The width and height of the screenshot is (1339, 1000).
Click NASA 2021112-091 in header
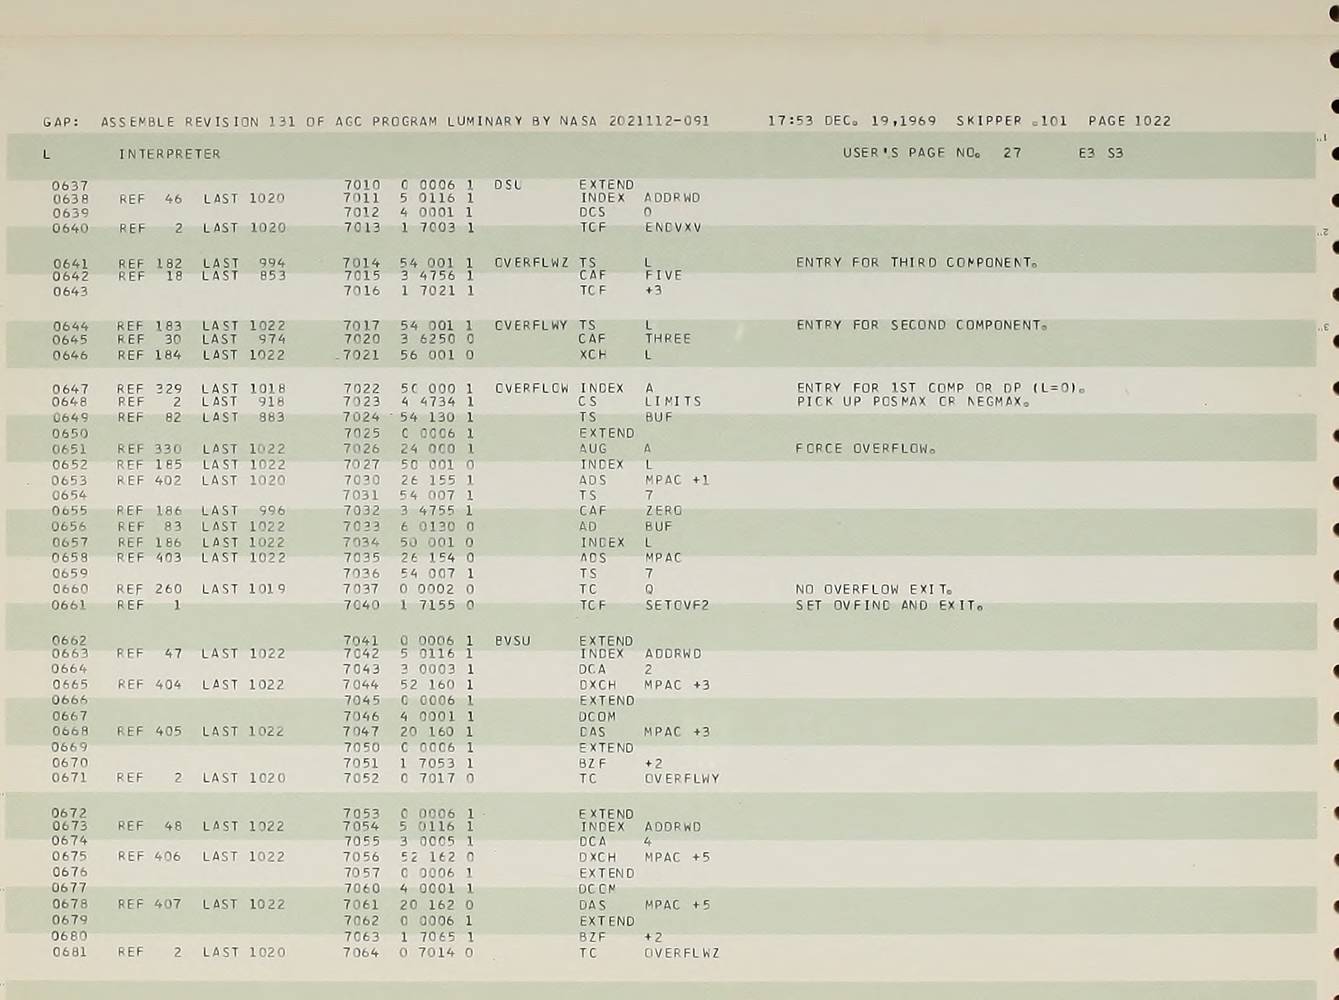coord(634,121)
